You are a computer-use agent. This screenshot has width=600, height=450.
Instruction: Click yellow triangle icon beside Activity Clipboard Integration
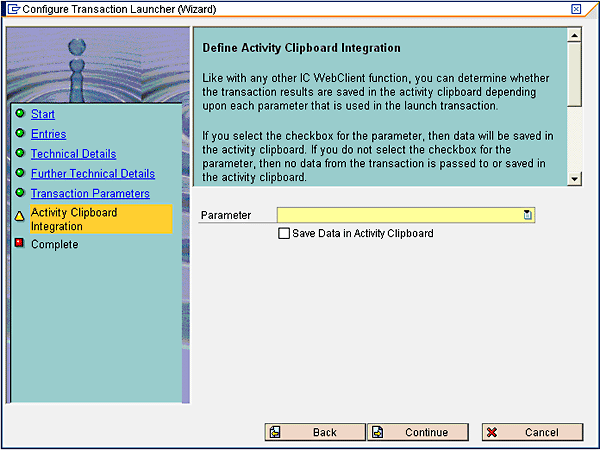pos(20,216)
